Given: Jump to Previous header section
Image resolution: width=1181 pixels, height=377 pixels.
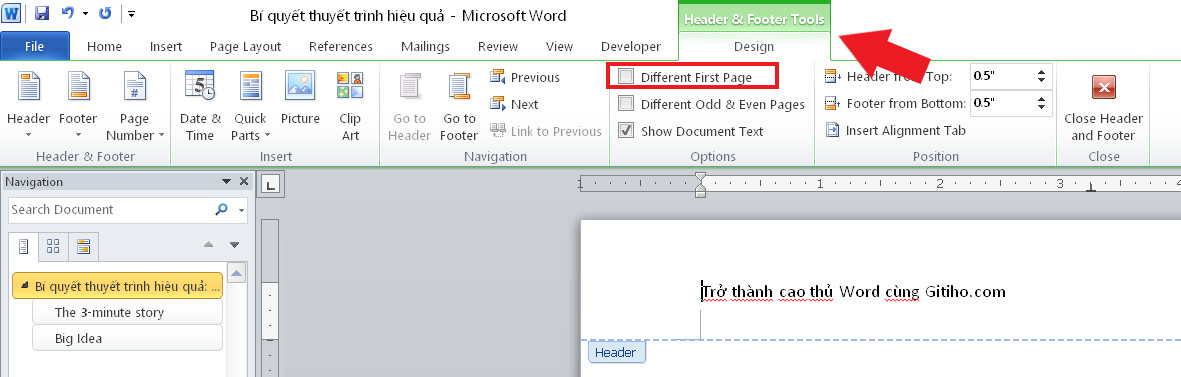Looking at the screenshot, I should [525, 77].
